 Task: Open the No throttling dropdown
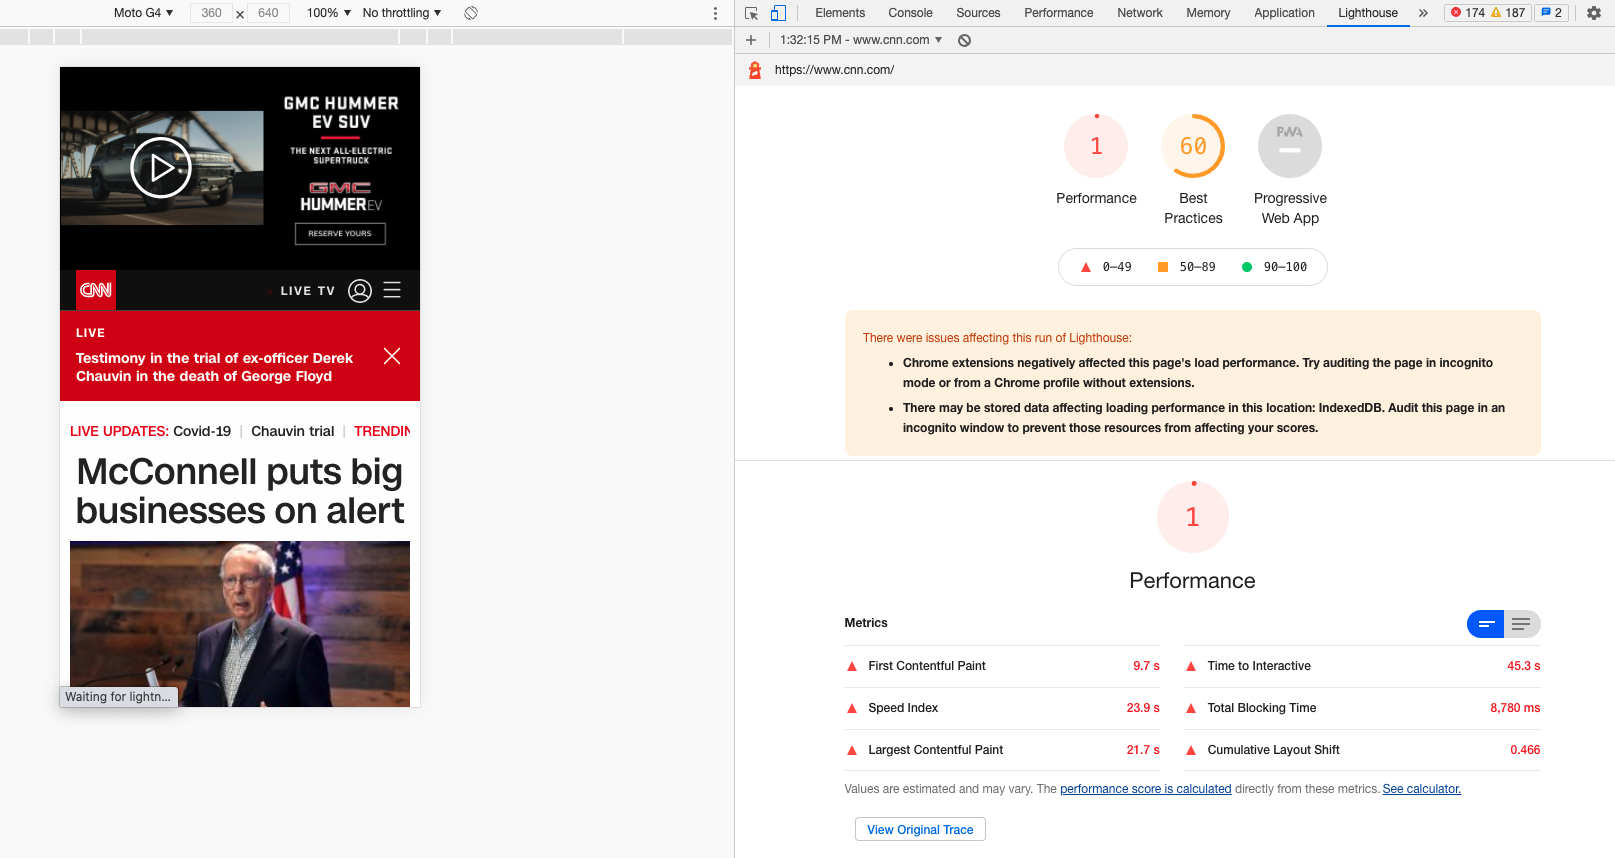coord(401,13)
